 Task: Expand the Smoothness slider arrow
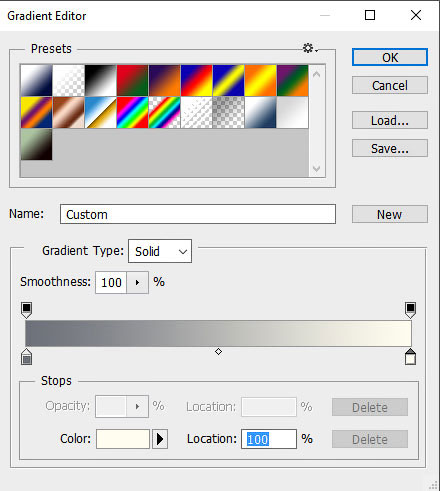coord(137,283)
